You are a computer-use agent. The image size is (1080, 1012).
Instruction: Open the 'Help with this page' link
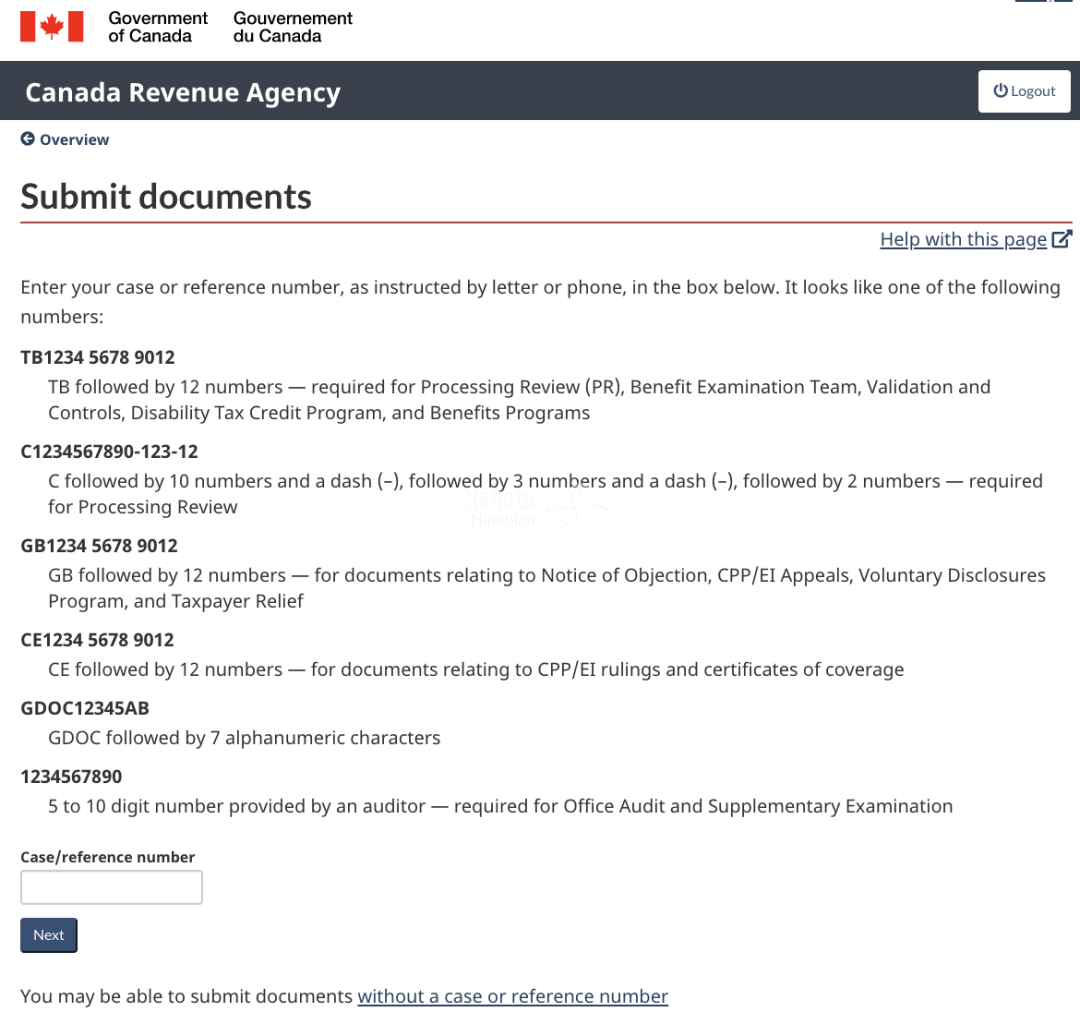[963, 239]
